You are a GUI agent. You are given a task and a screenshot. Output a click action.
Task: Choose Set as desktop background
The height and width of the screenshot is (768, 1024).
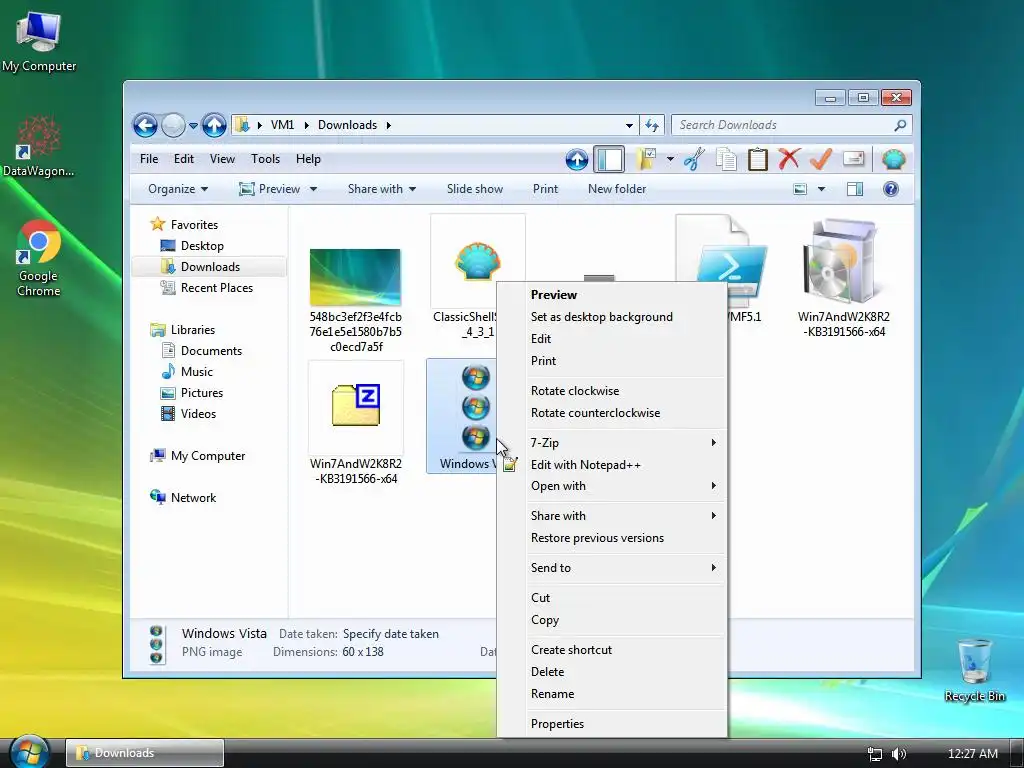click(x=601, y=317)
